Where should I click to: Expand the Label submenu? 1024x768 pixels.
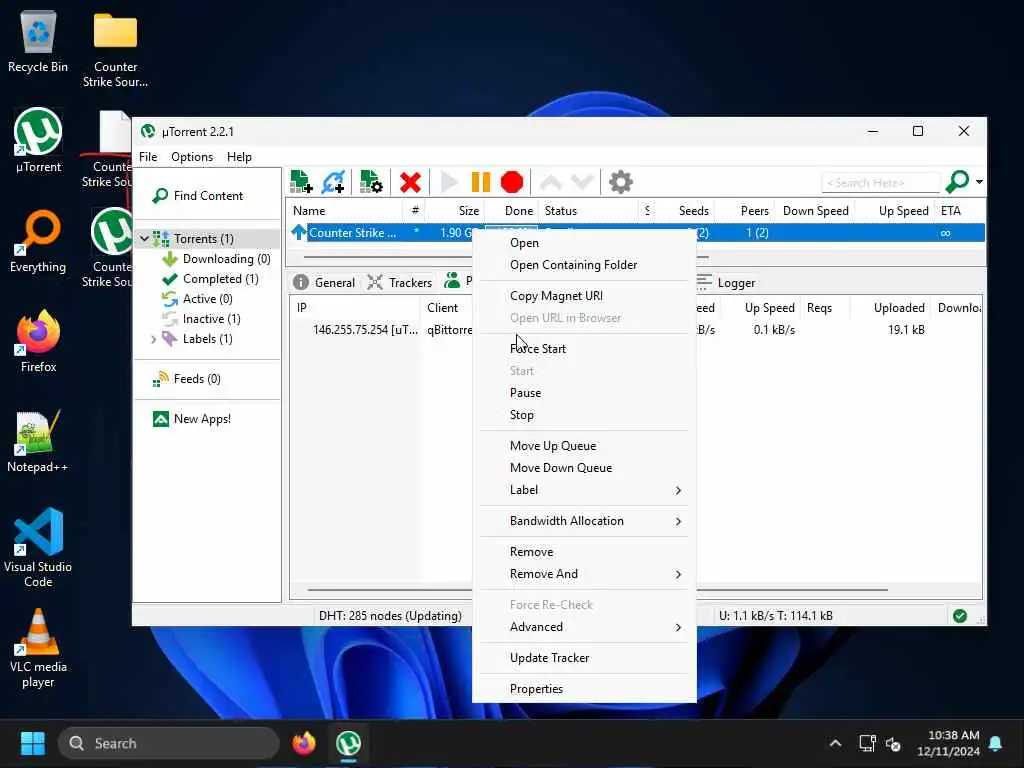tap(584, 490)
